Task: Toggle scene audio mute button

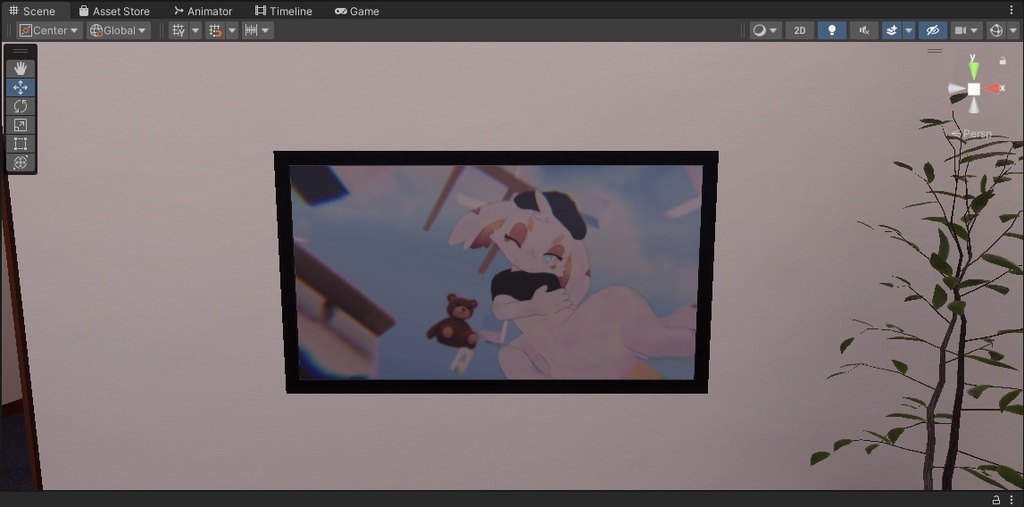Action: [864, 30]
